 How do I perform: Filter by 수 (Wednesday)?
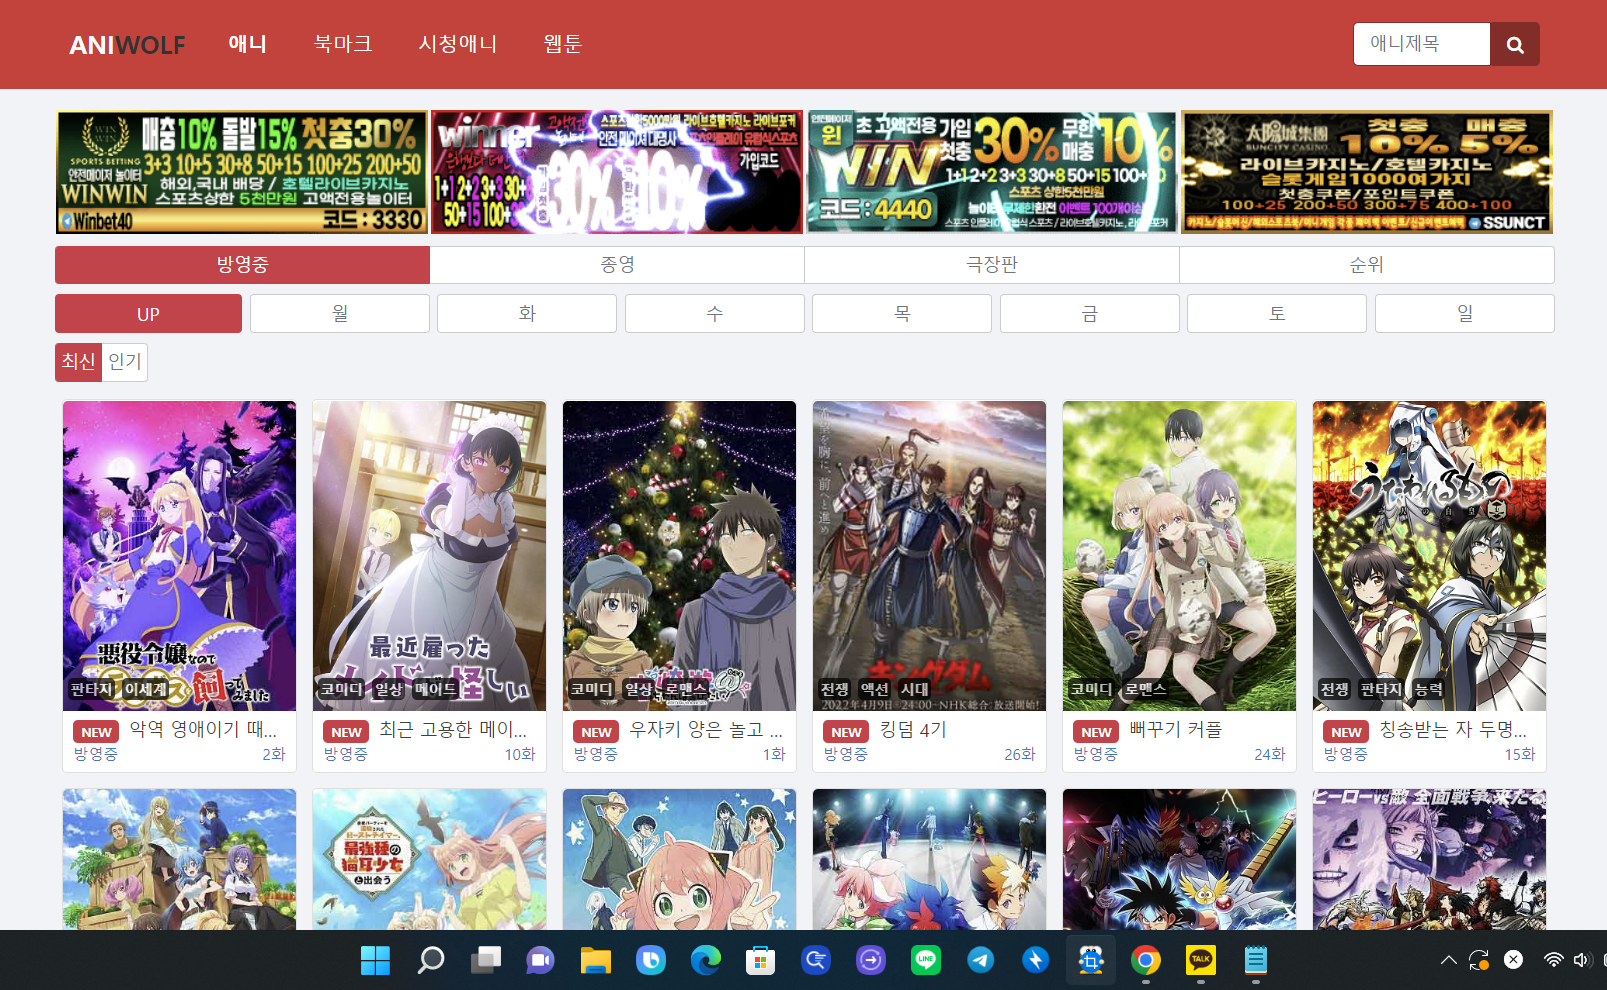click(x=715, y=314)
